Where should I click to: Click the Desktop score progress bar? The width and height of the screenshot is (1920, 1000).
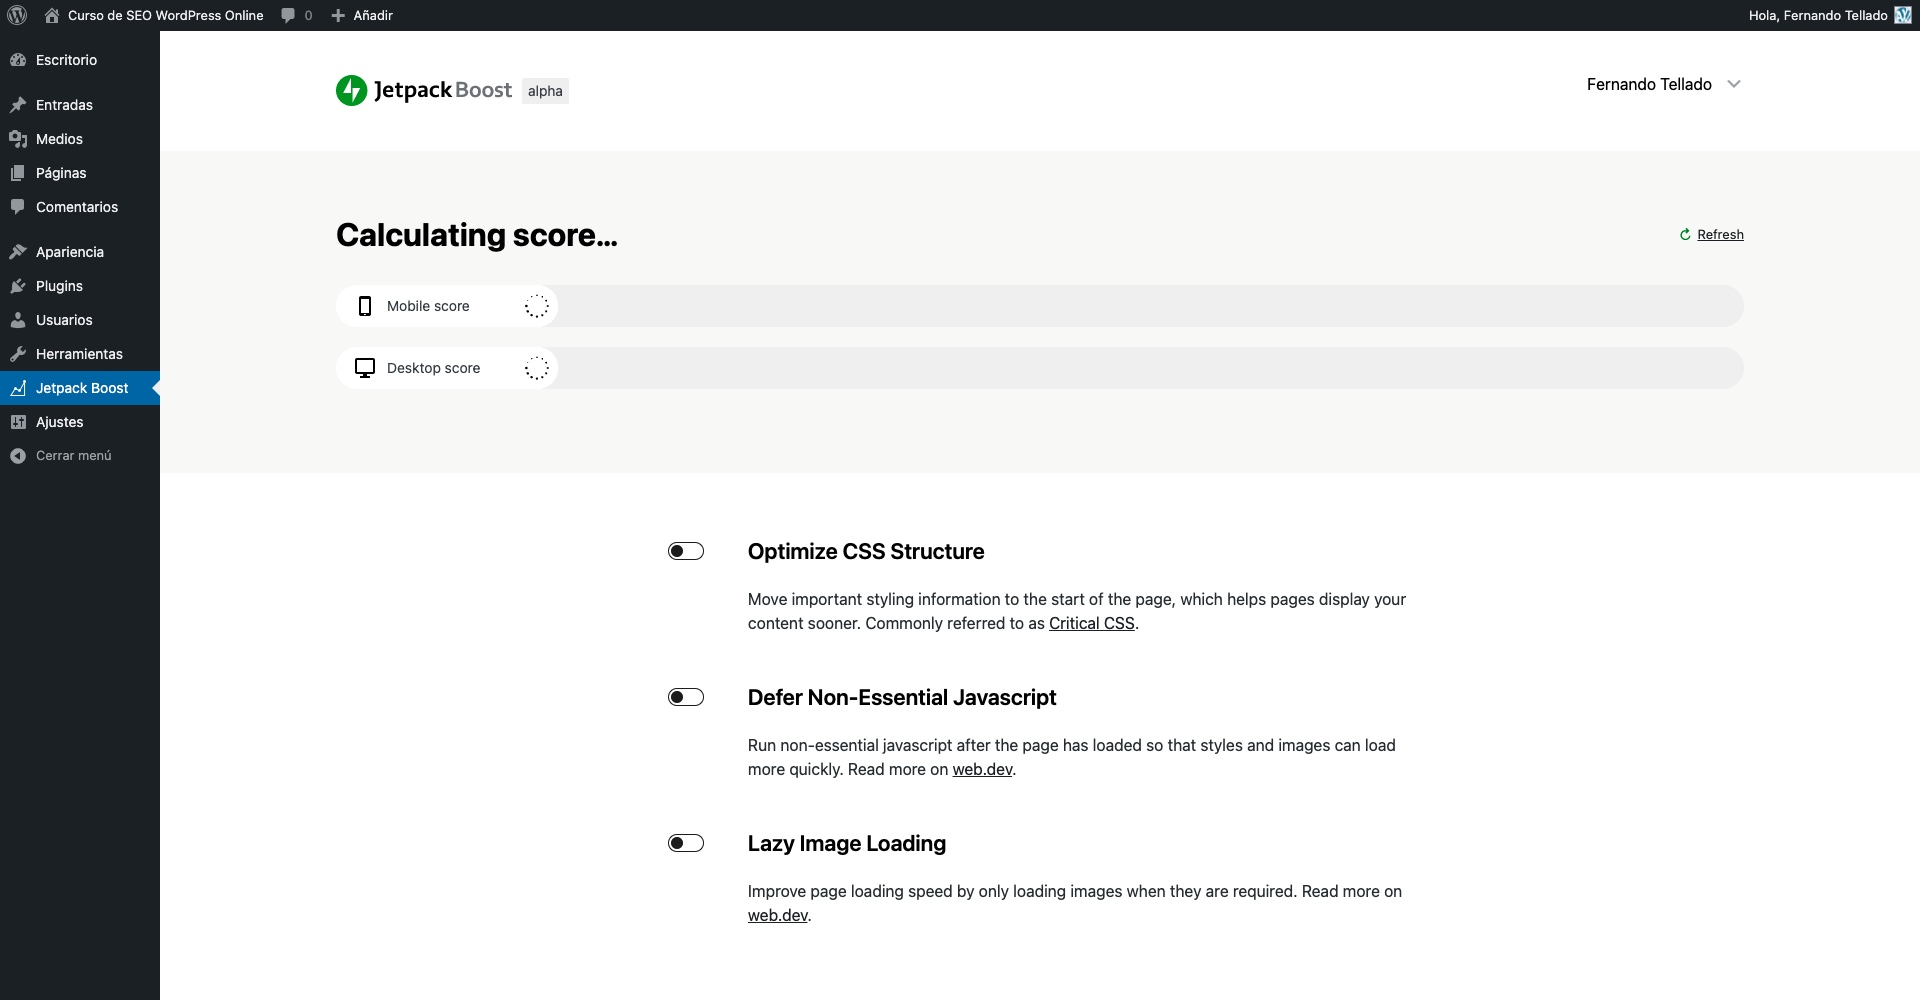[1040, 368]
